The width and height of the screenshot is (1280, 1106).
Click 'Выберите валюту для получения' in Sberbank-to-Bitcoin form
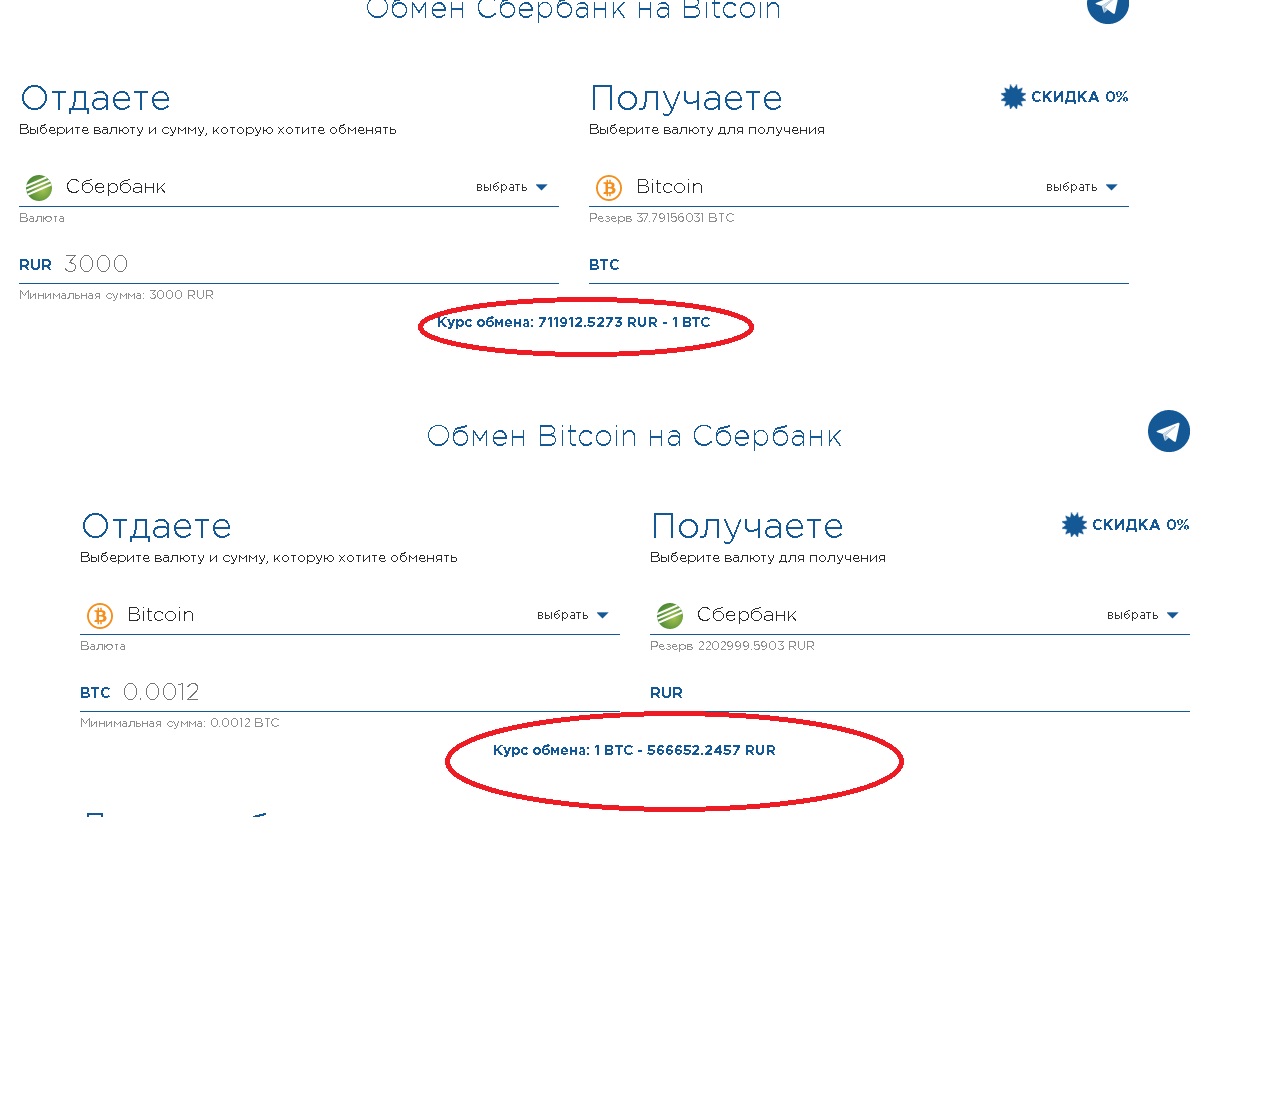[x=707, y=130]
